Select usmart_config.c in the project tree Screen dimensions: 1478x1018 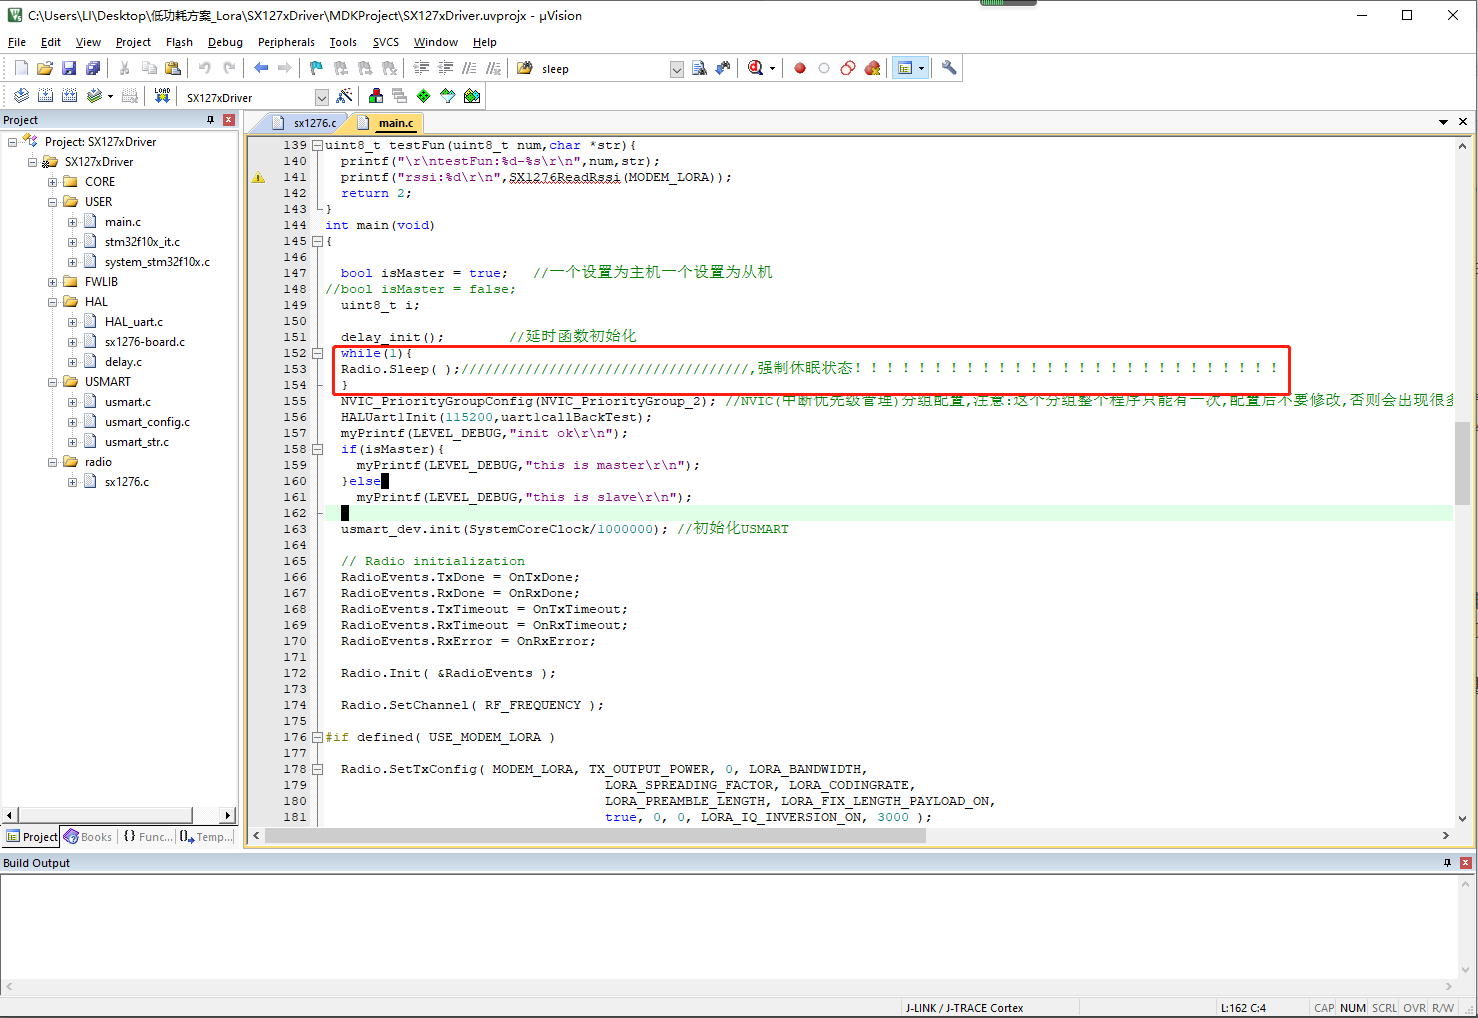point(147,422)
